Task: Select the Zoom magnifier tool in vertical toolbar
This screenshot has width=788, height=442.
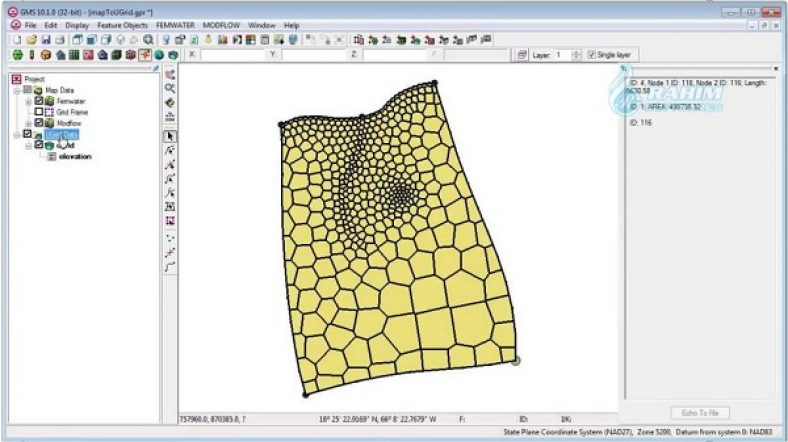Action: pyautogui.click(x=170, y=88)
